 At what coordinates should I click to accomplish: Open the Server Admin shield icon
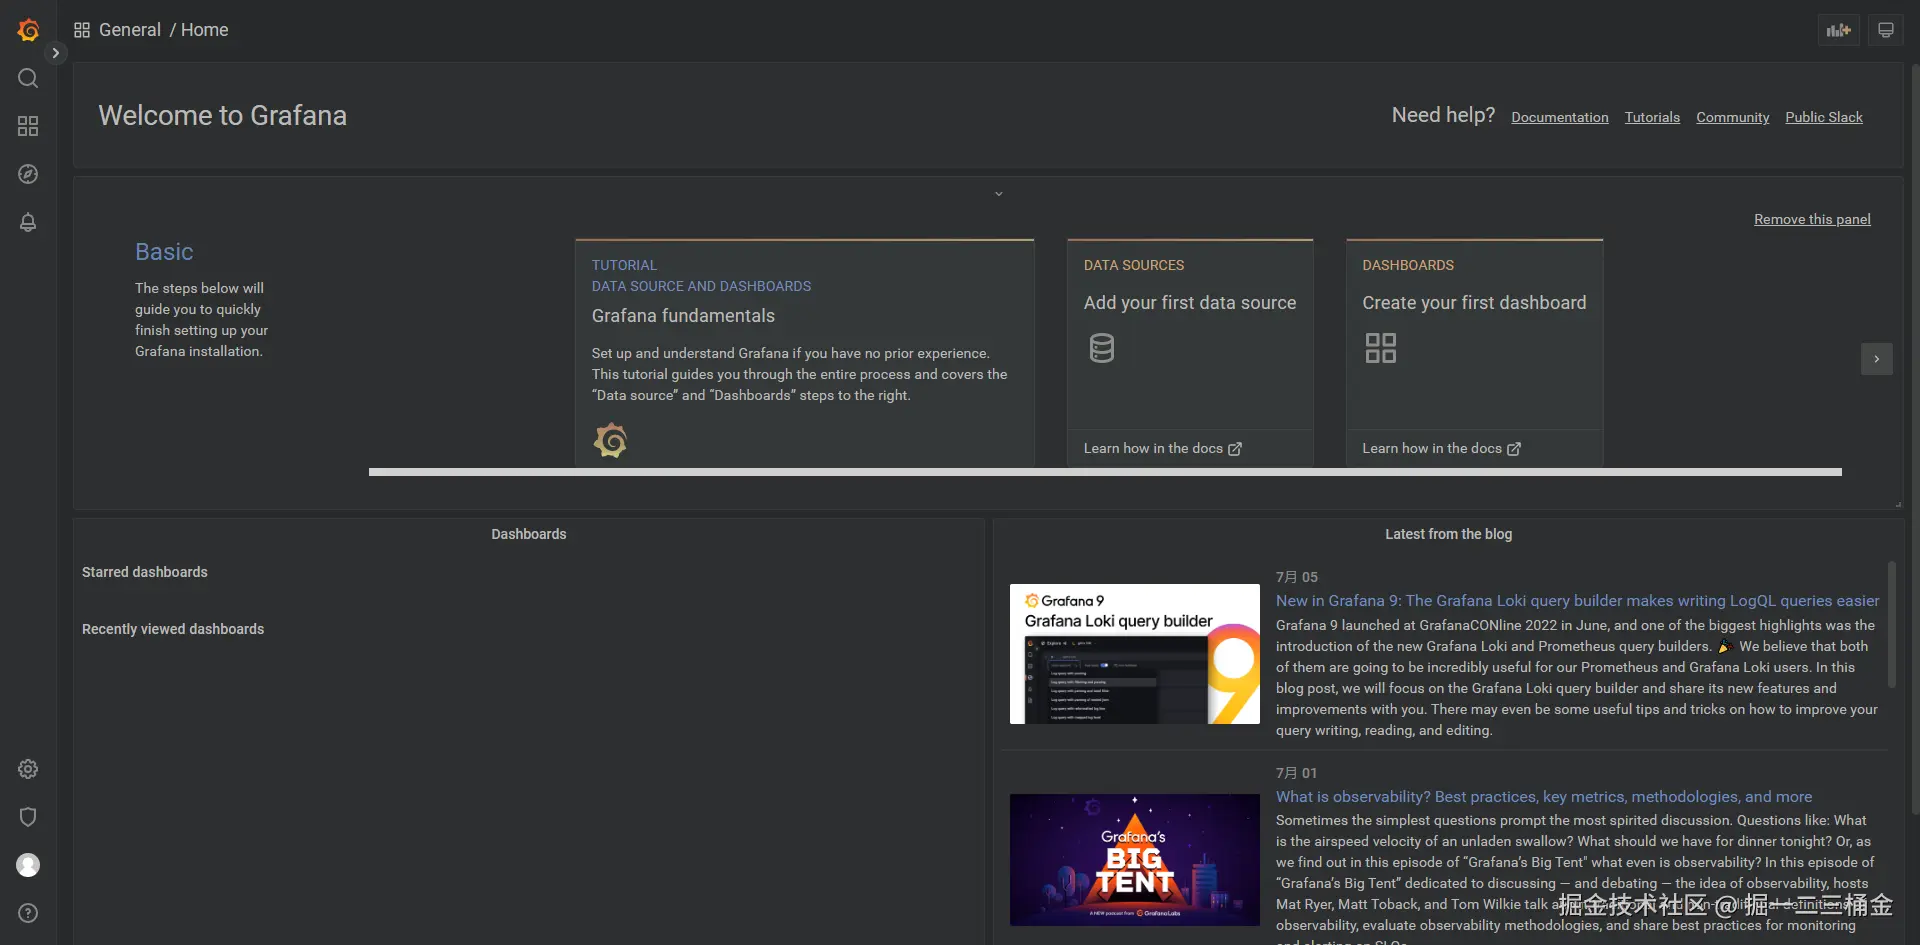click(28, 817)
